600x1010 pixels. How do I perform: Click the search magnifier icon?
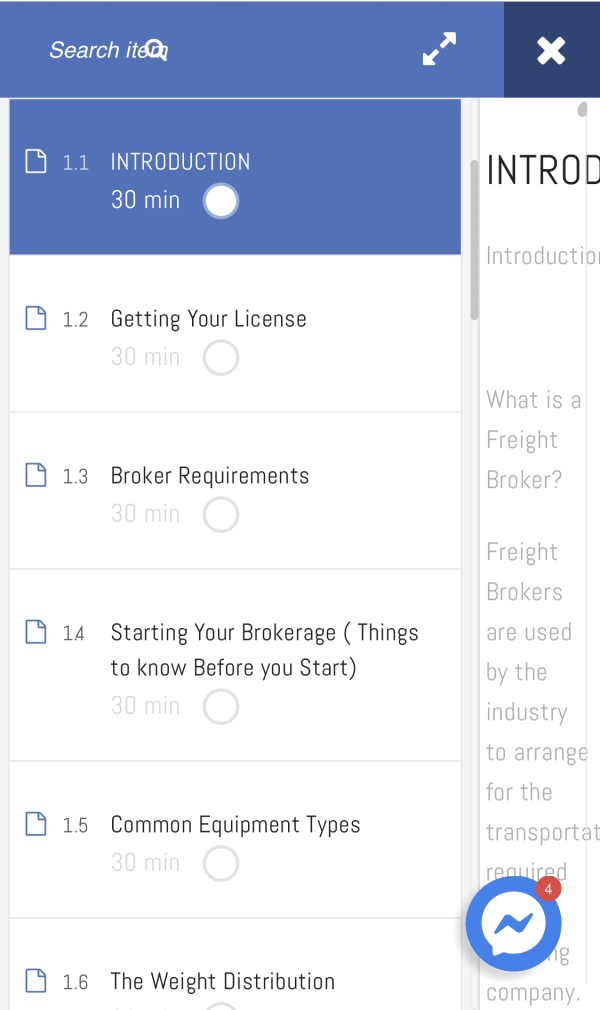pyautogui.click(x=156, y=49)
